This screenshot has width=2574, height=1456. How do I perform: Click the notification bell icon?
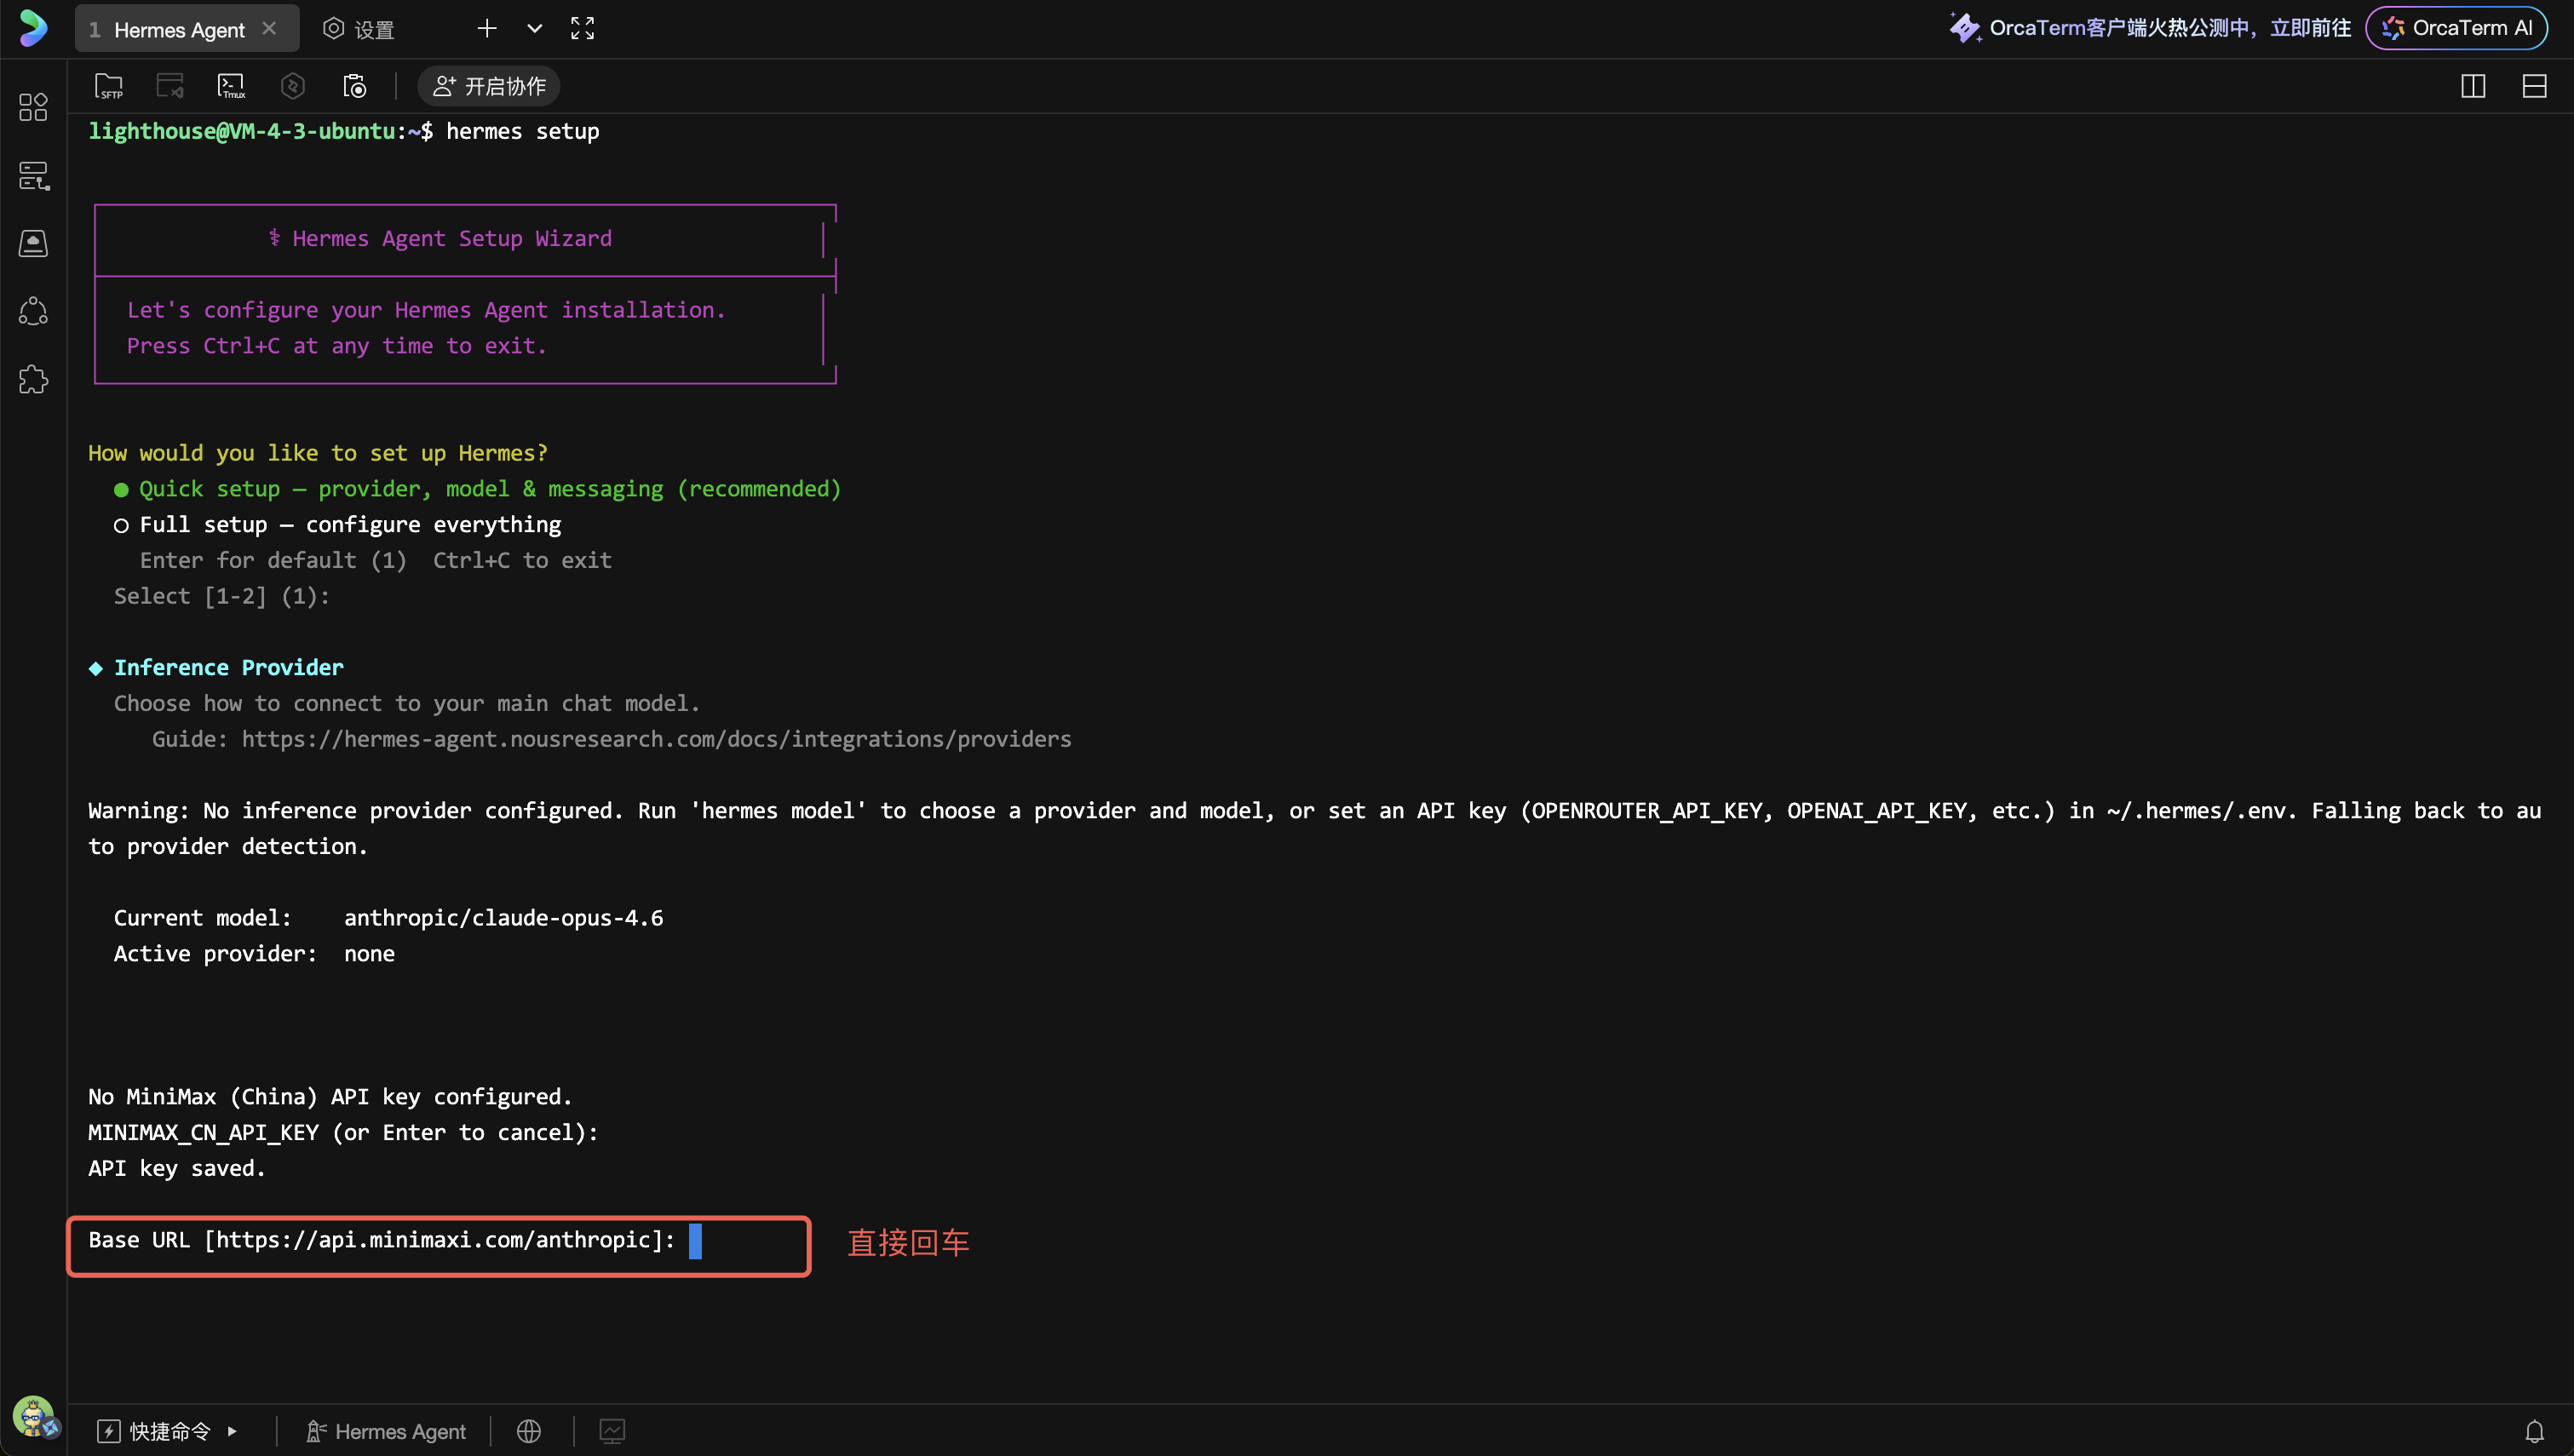coord(2534,1431)
